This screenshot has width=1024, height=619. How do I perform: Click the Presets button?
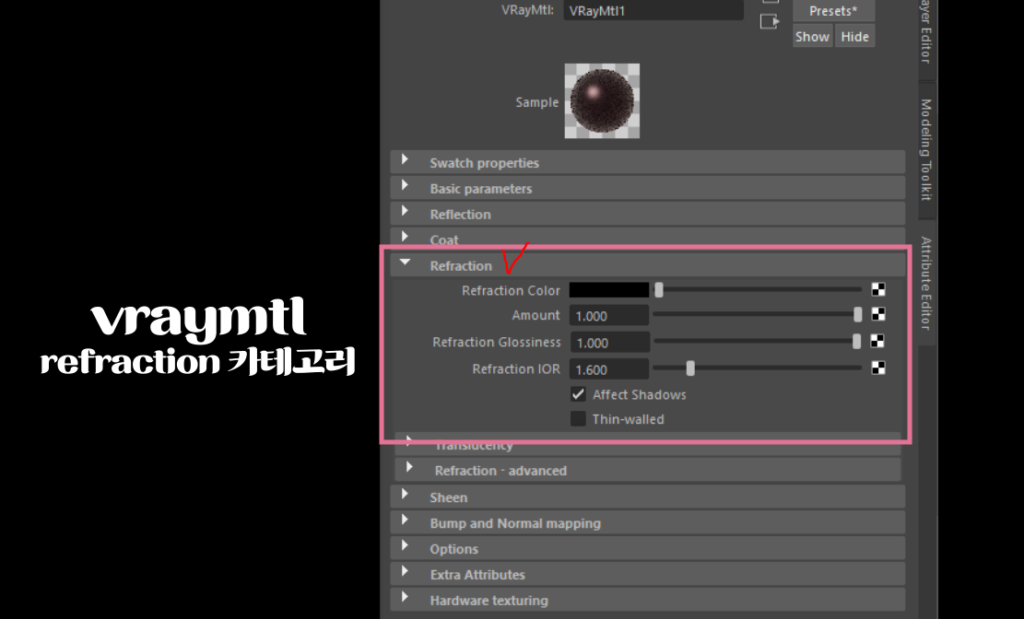833,11
